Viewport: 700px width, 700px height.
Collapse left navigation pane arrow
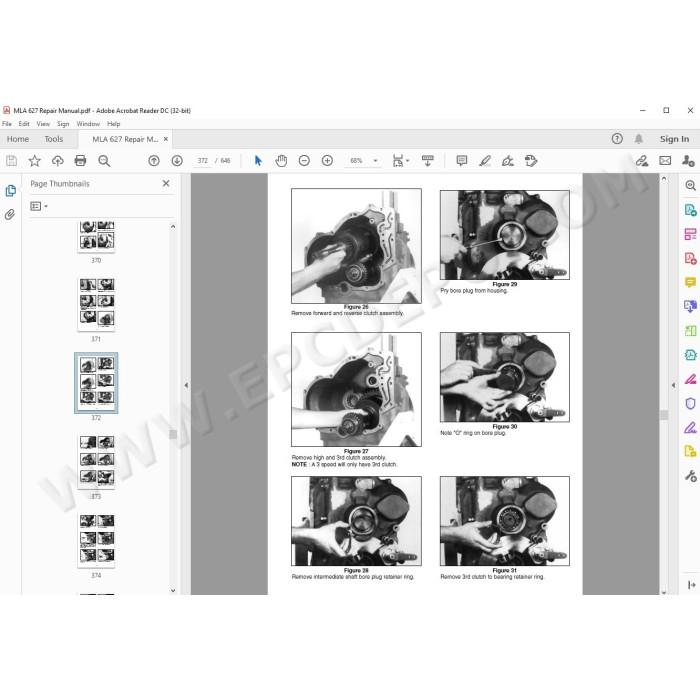pyautogui.click(x=186, y=385)
